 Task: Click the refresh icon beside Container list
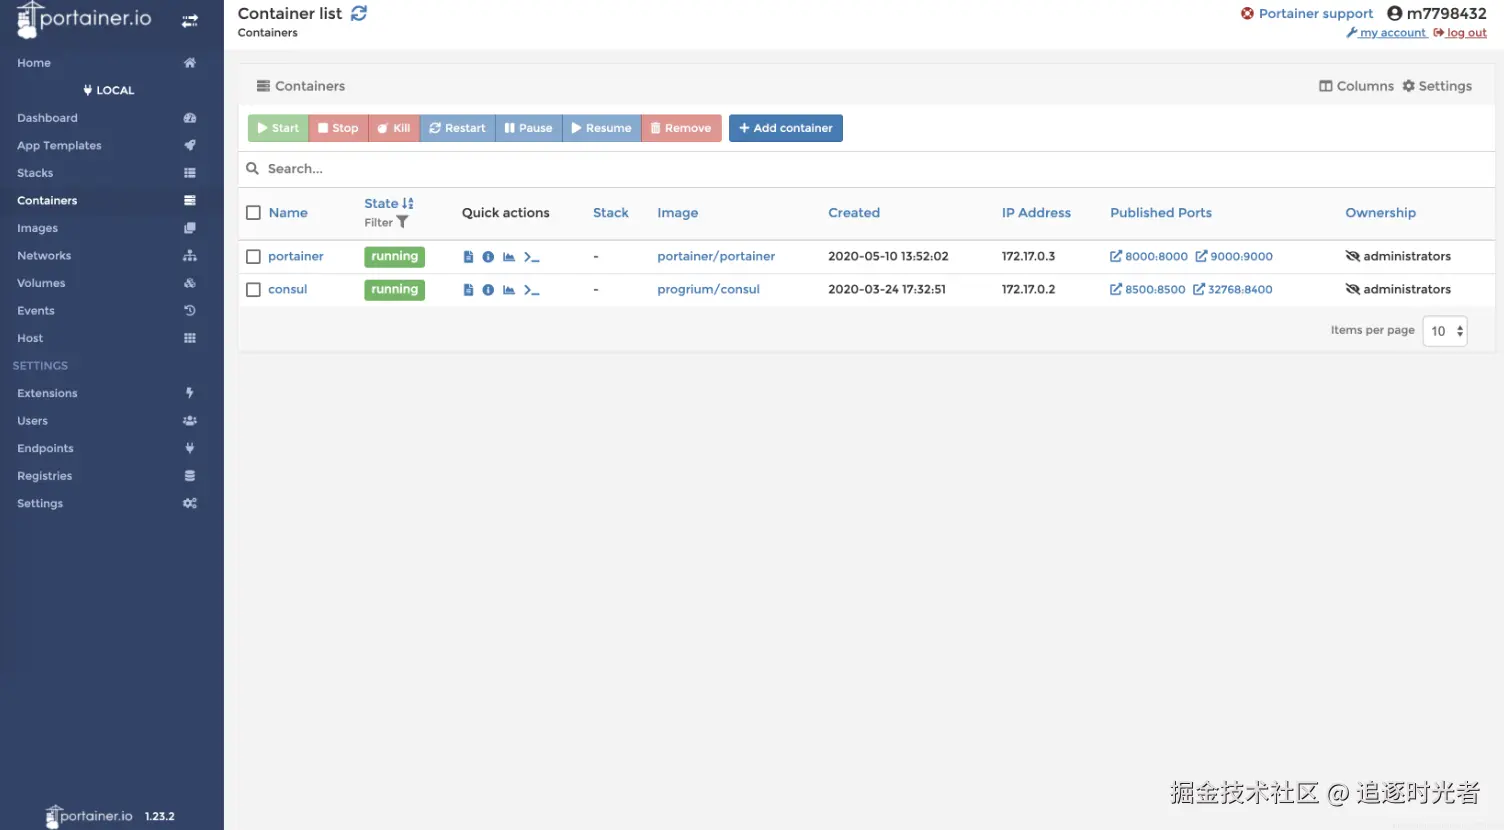tap(359, 13)
